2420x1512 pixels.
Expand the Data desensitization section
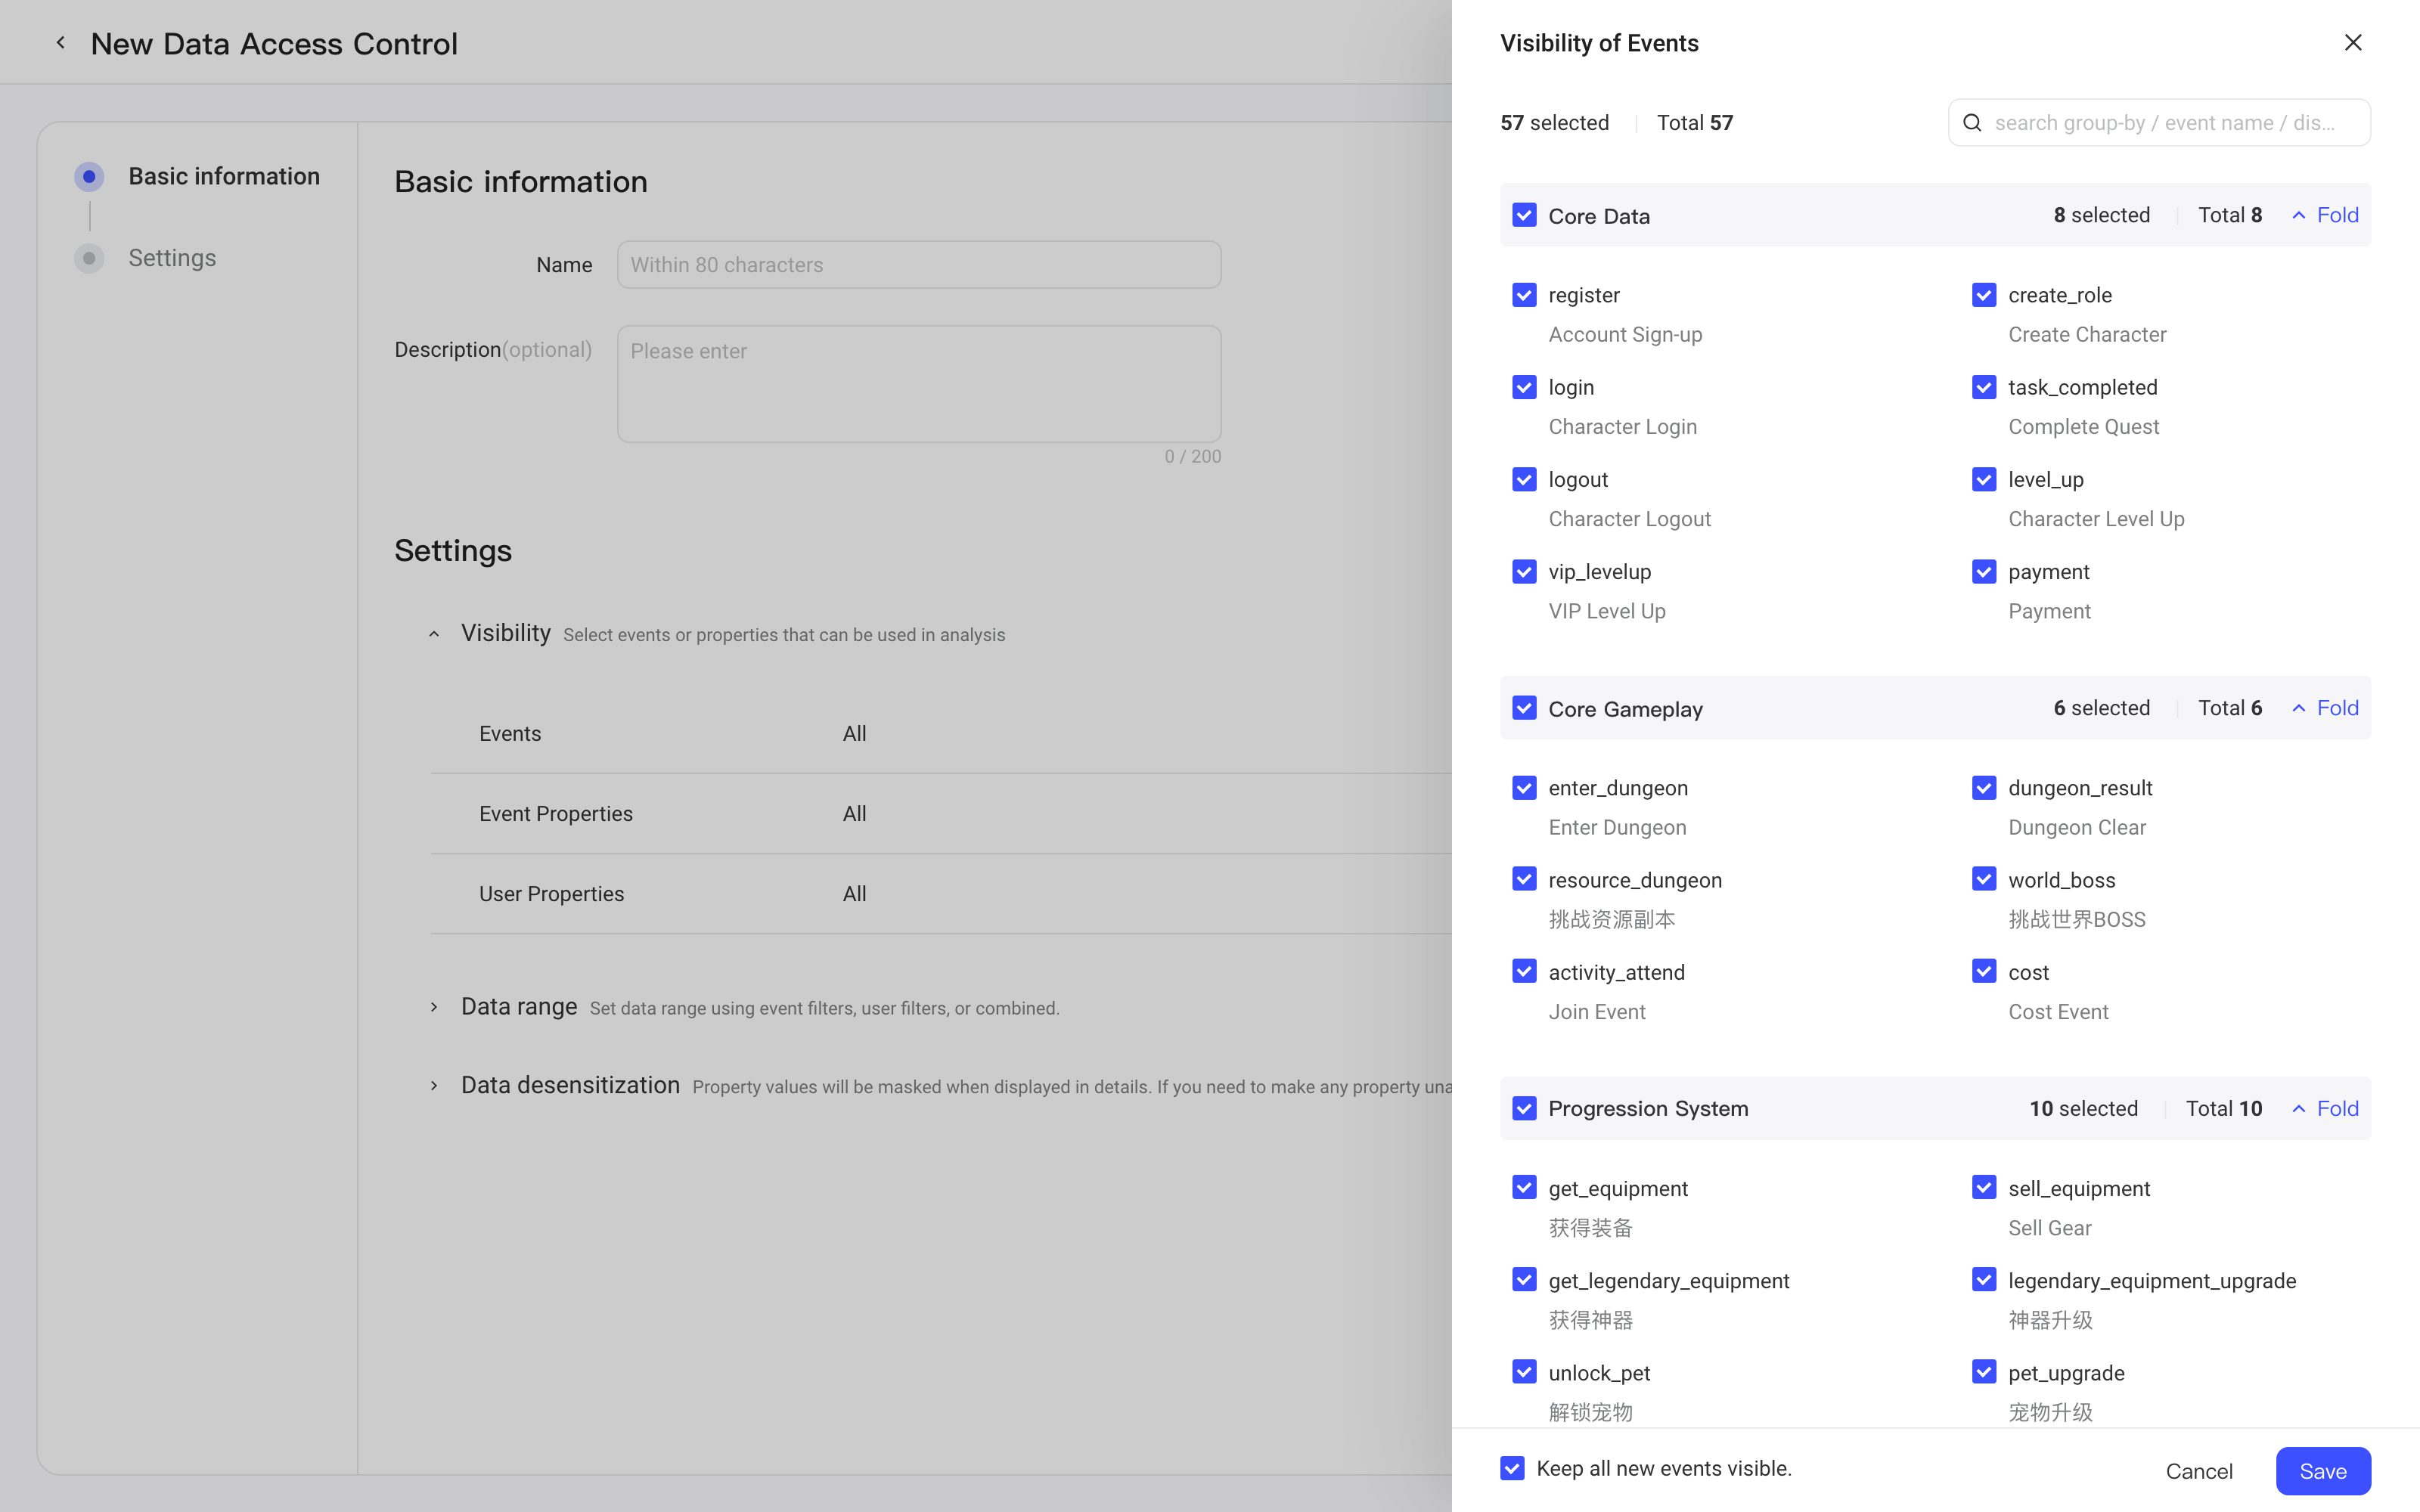(434, 1086)
